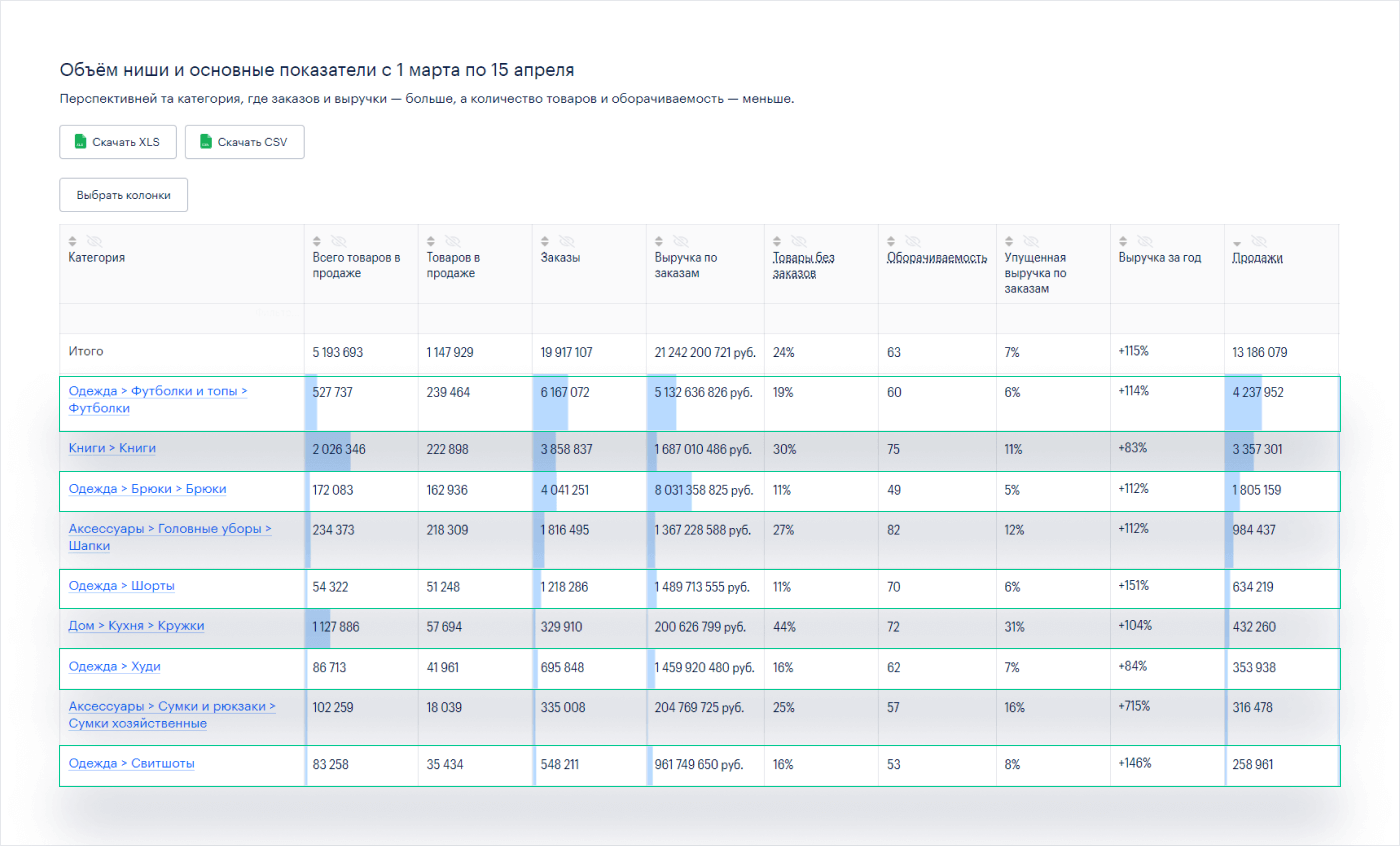Toggle visibility of the Заказы column
The width and height of the screenshot is (1400, 846).
[568, 240]
